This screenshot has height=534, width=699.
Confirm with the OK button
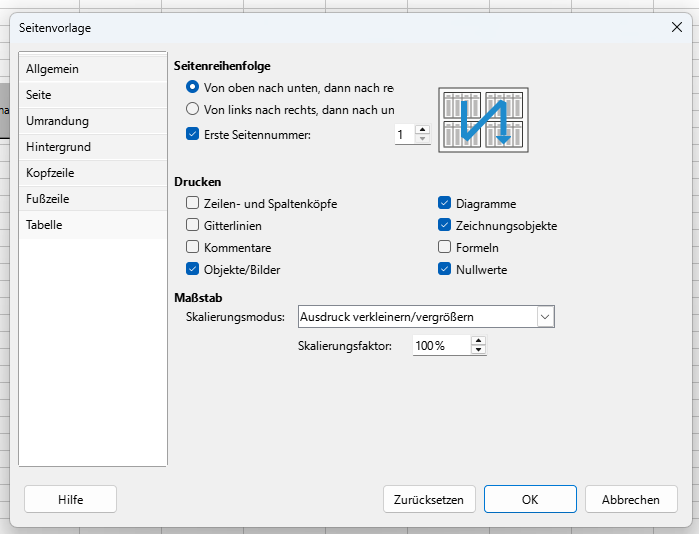(x=530, y=499)
